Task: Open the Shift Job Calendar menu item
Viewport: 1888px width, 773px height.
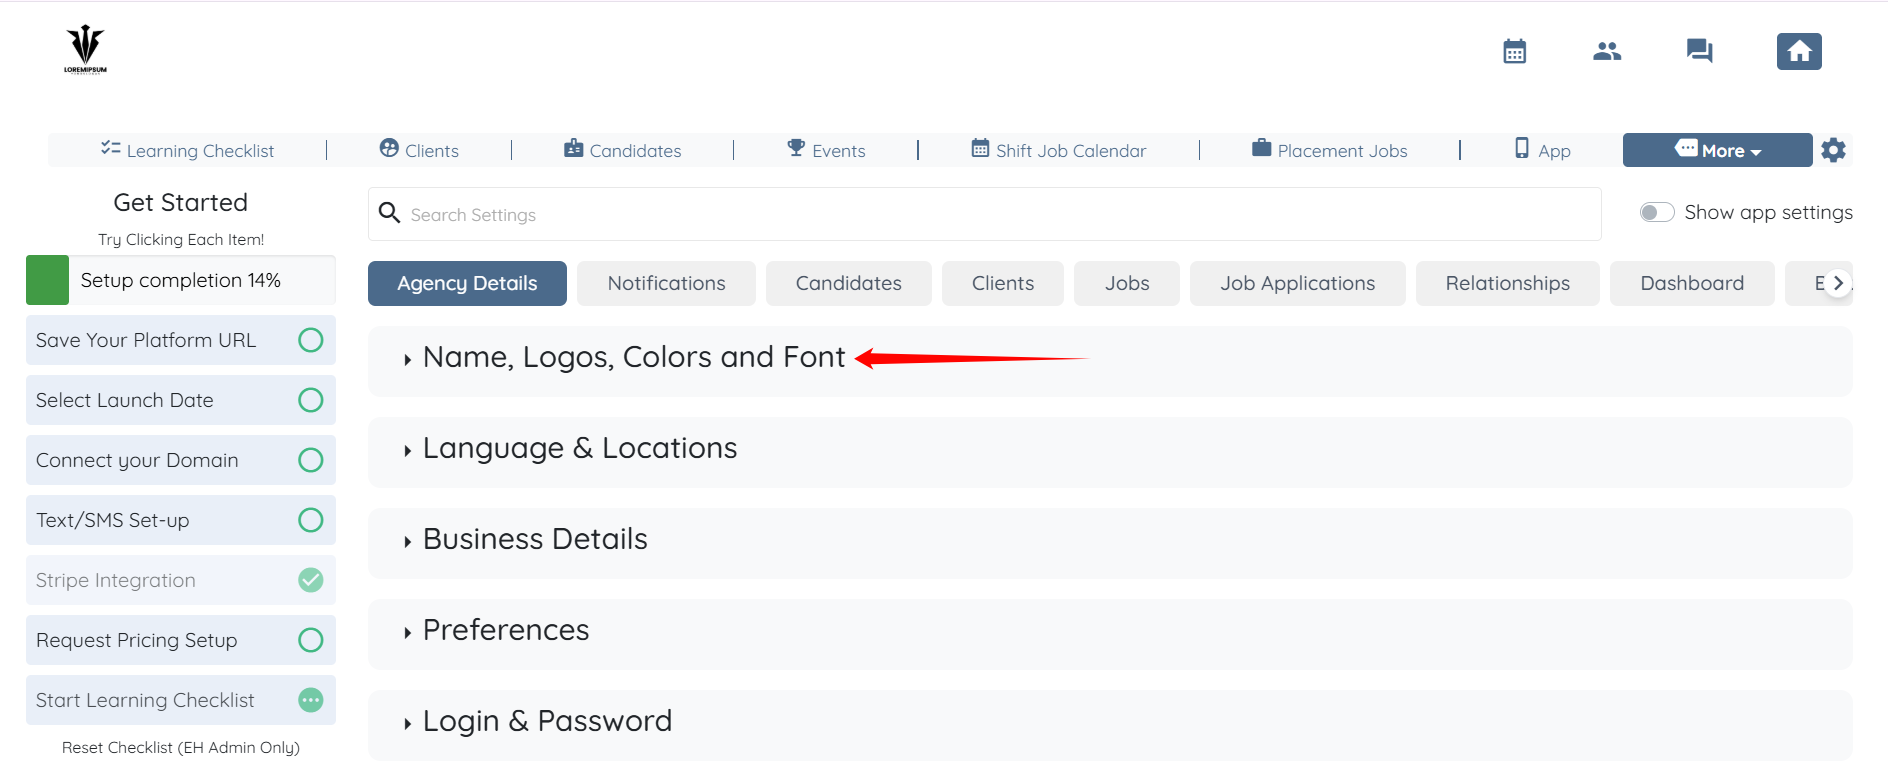Action: [x=1059, y=150]
